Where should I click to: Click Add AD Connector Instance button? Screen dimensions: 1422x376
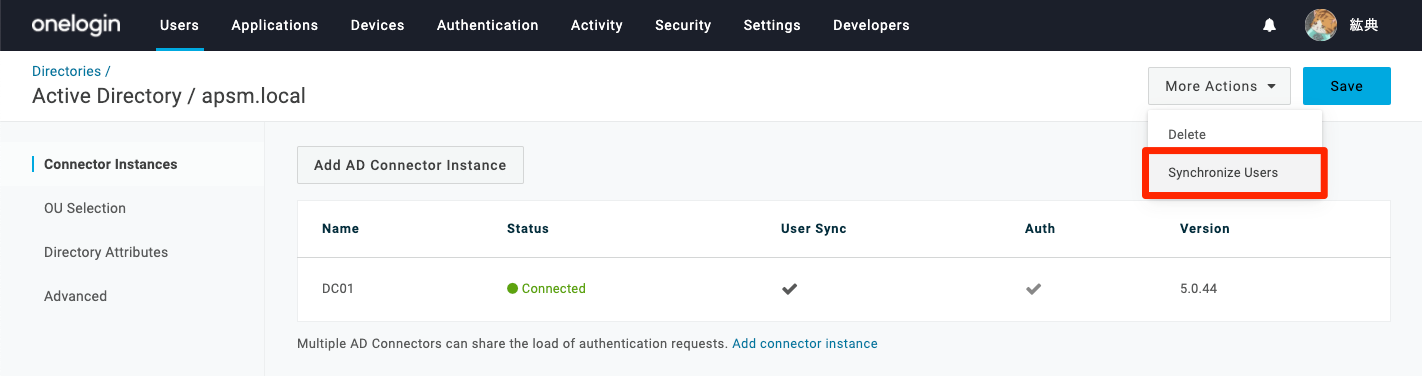410,165
